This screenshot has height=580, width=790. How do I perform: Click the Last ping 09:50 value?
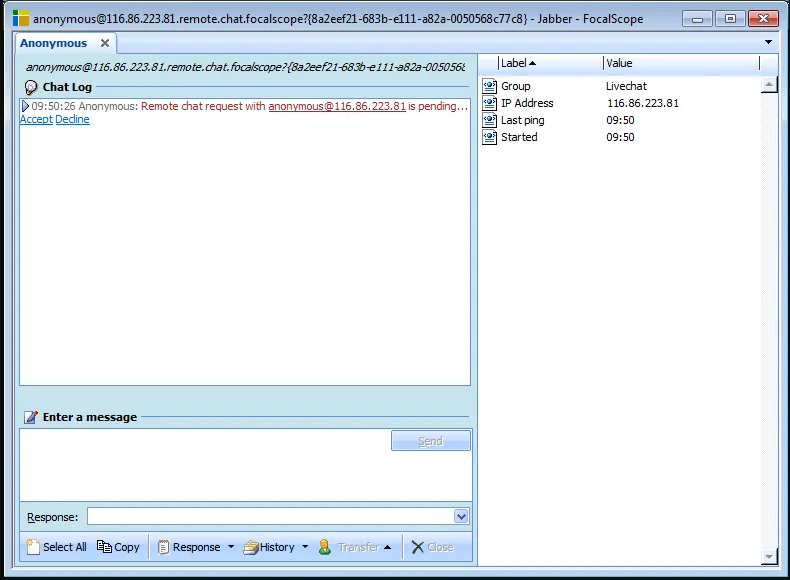[x=620, y=120]
